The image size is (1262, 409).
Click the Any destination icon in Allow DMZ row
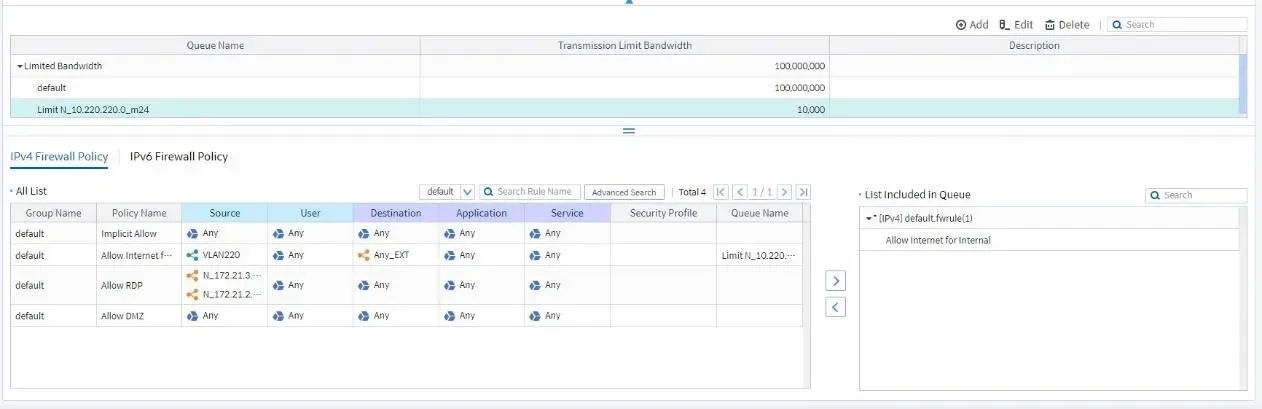363,316
